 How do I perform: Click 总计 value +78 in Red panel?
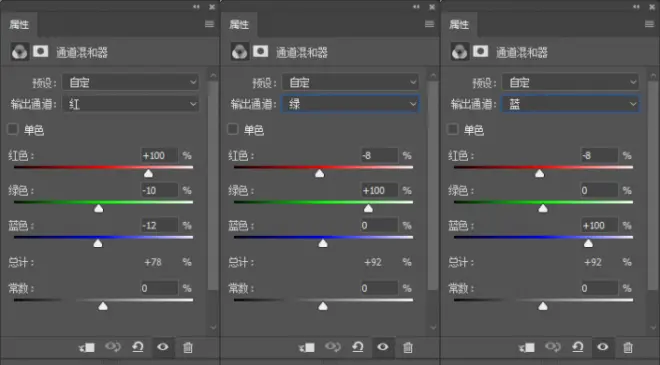(x=153, y=262)
